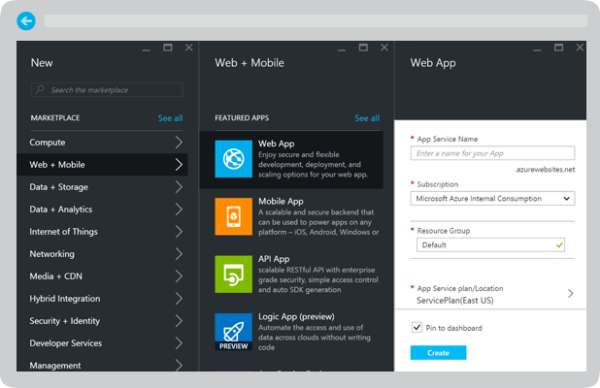Open the Subscription dropdown
This screenshot has height=388, width=600.
point(492,198)
